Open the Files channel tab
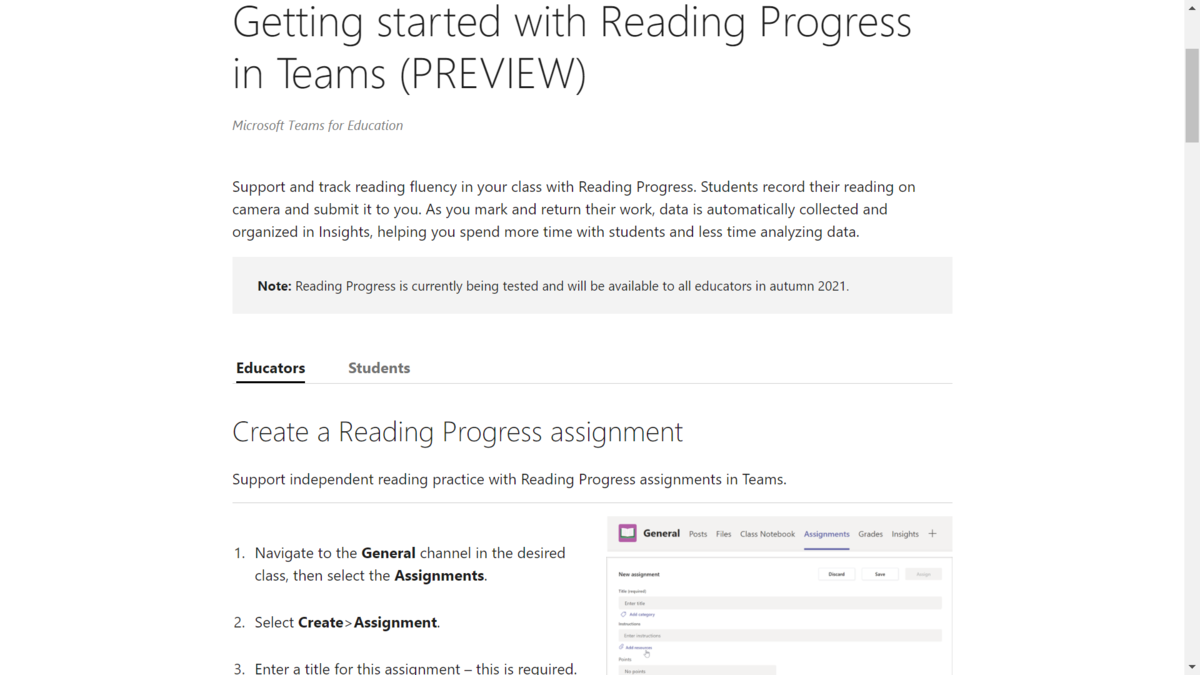 pos(724,534)
